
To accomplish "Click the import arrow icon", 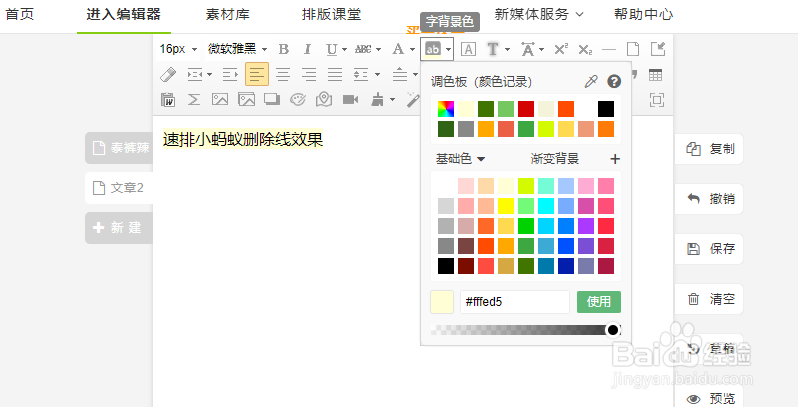I will tap(658, 49).
